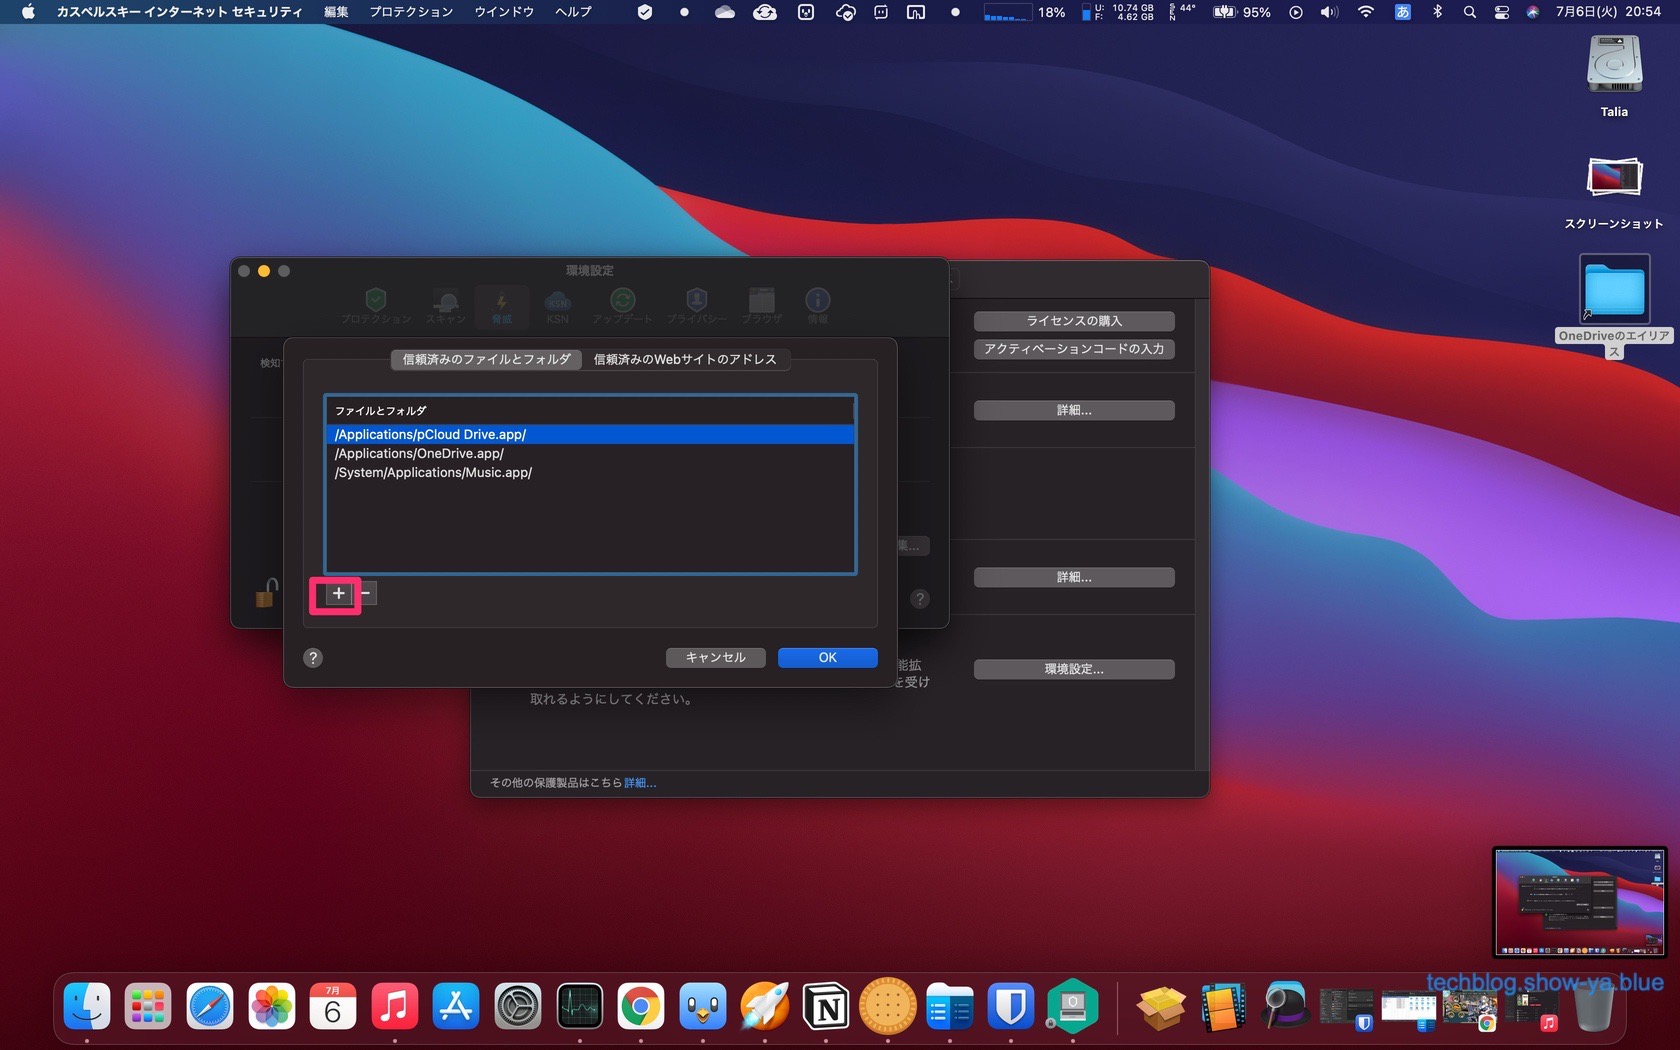Open the ウインドウ menu in menu bar
Screen dimensions: 1680x1050
[504, 12]
